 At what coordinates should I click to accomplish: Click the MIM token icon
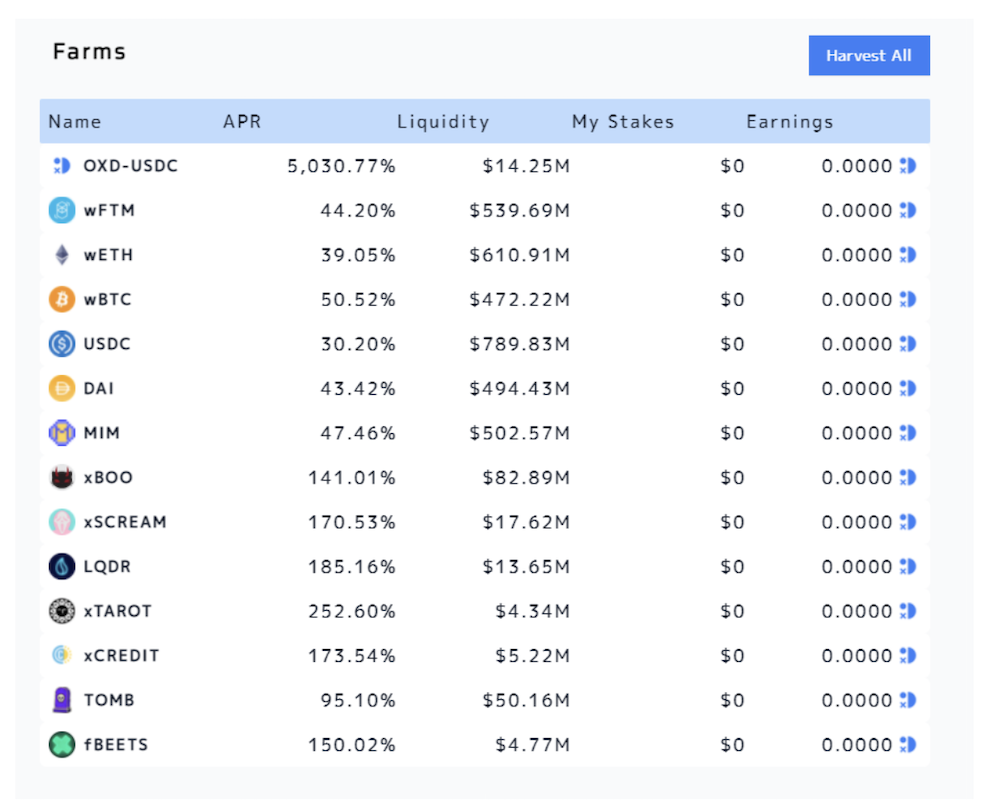62,433
